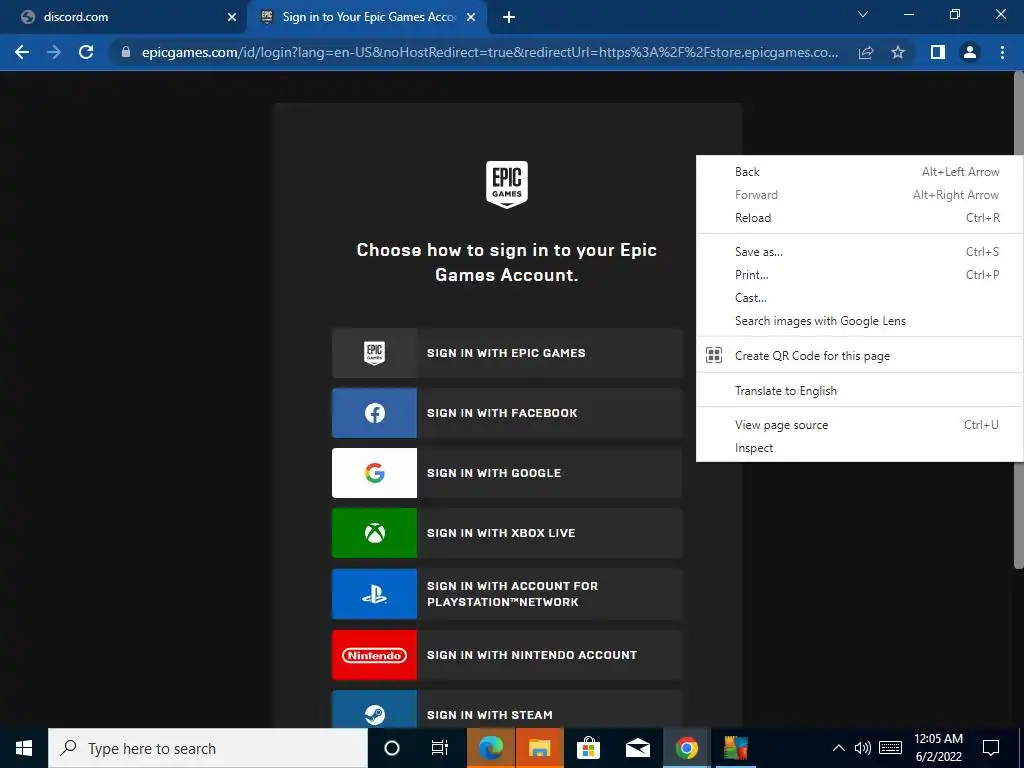Click the QR code icon in context menu
The image size is (1024, 768).
click(x=714, y=355)
